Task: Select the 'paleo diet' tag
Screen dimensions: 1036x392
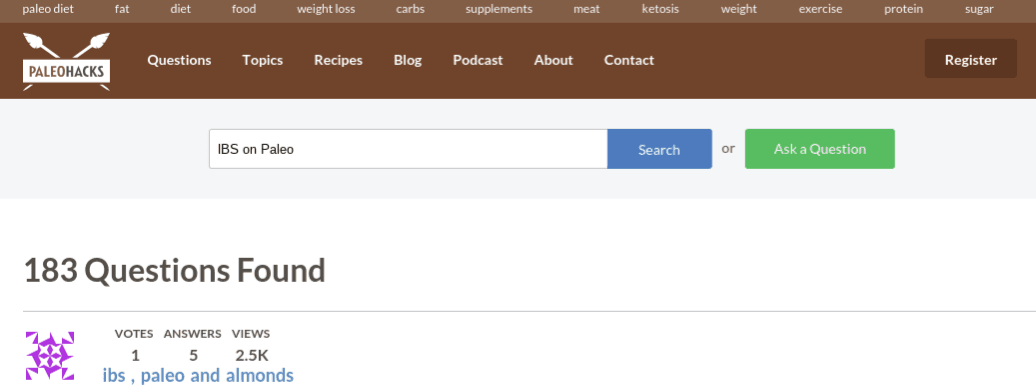Action: 48,10
